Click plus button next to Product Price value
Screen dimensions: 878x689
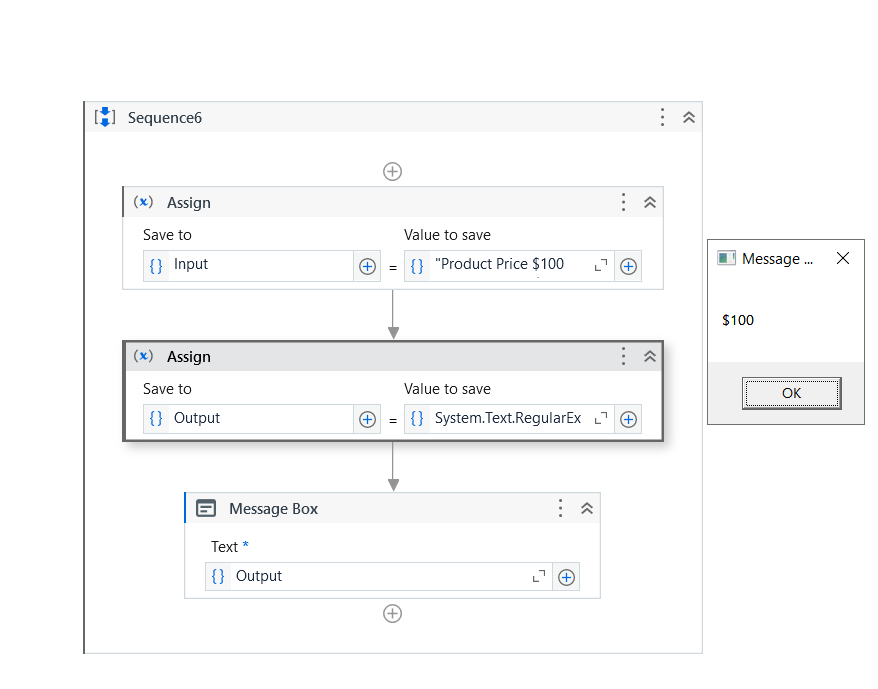pos(628,266)
